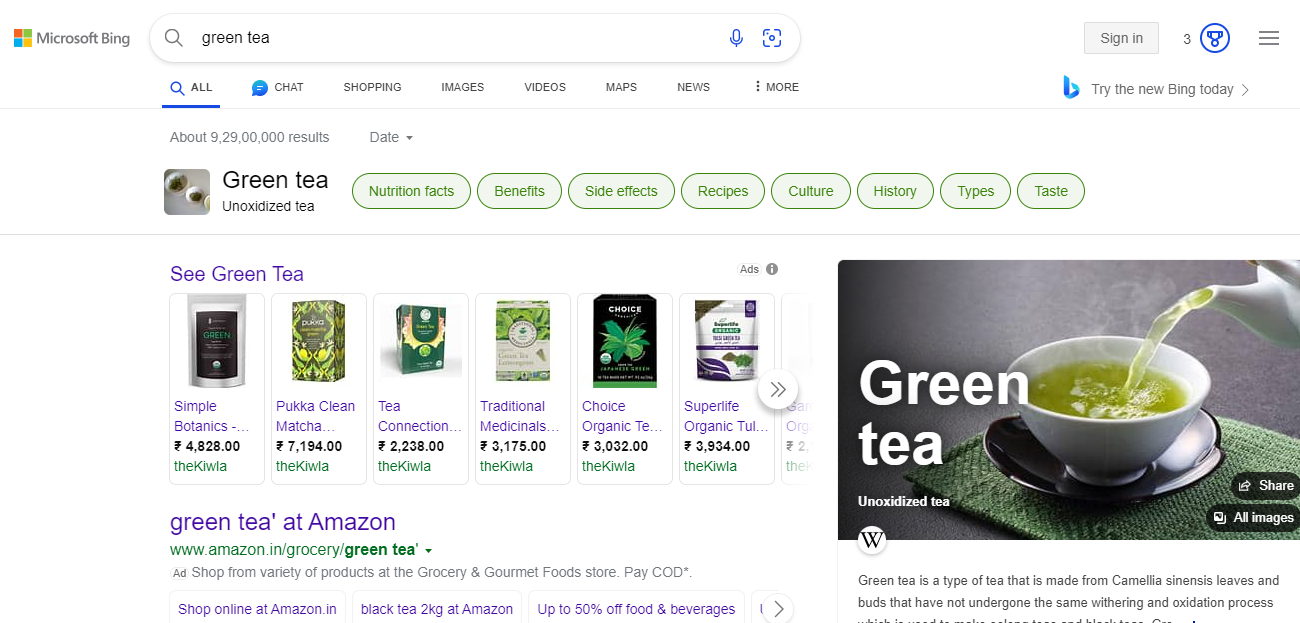
Task: Click Shop online at Amazon.in sitelink
Action: (257, 609)
